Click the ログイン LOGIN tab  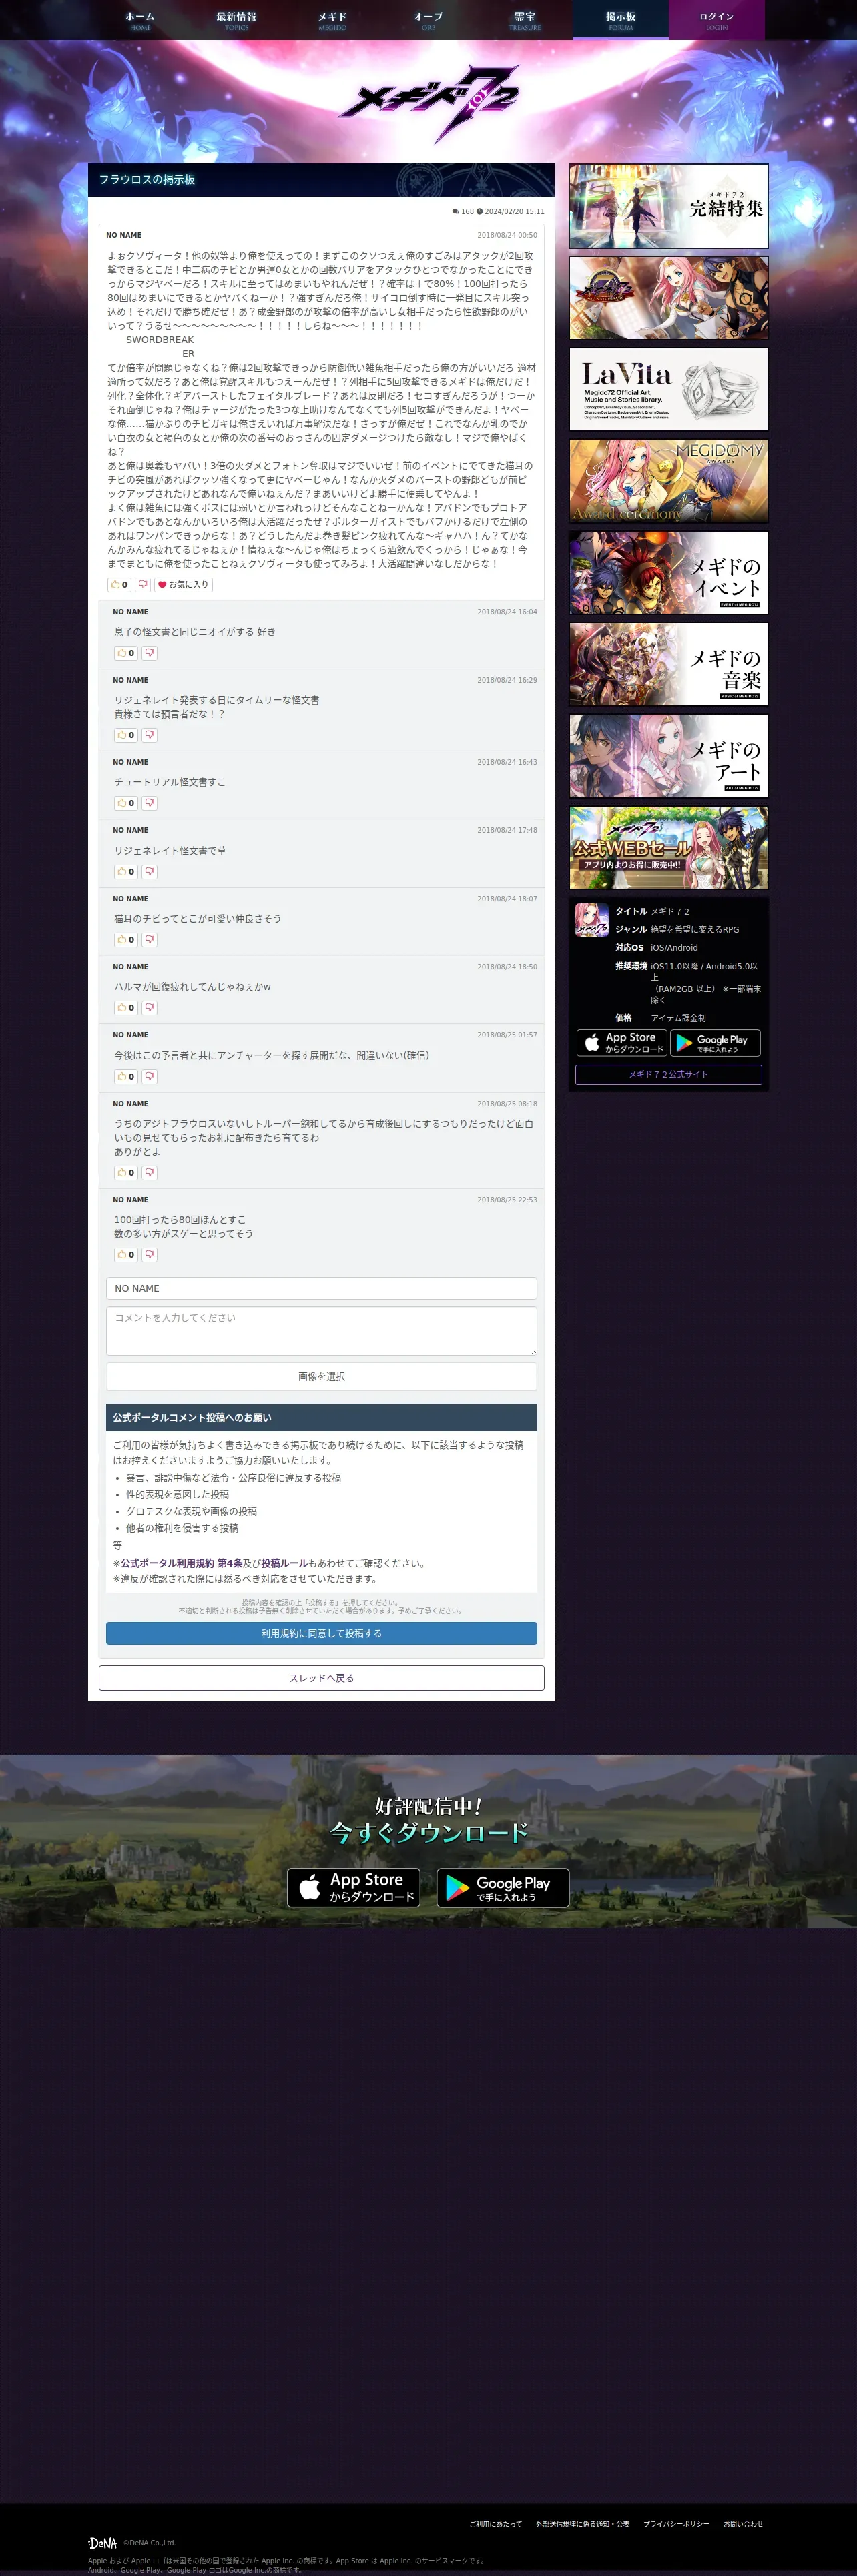pyautogui.click(x=716, y=20)
